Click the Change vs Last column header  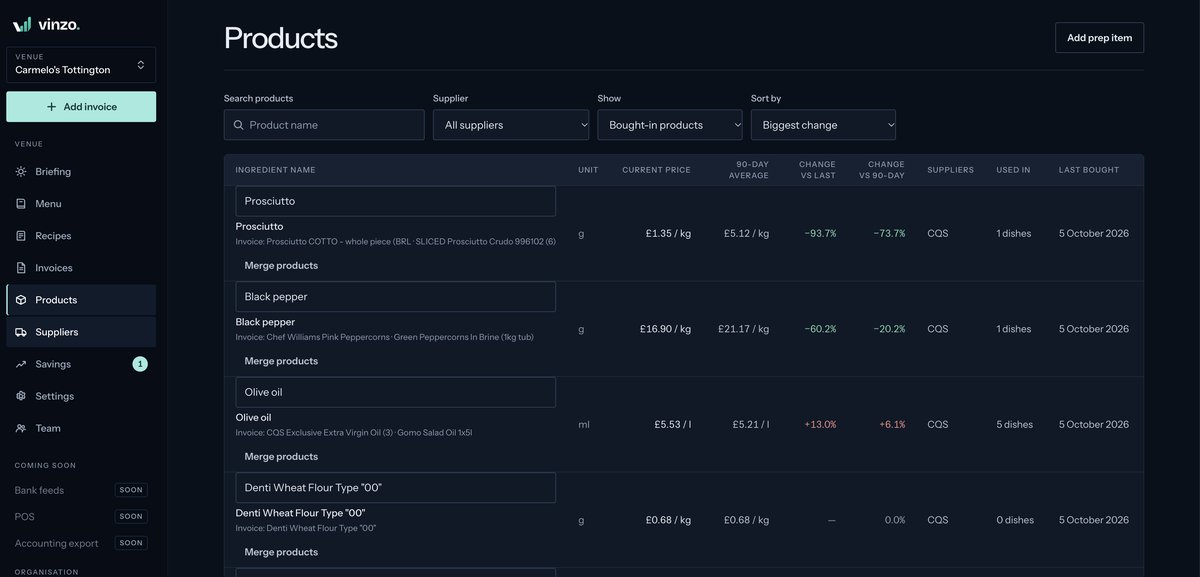click(817, 170)
